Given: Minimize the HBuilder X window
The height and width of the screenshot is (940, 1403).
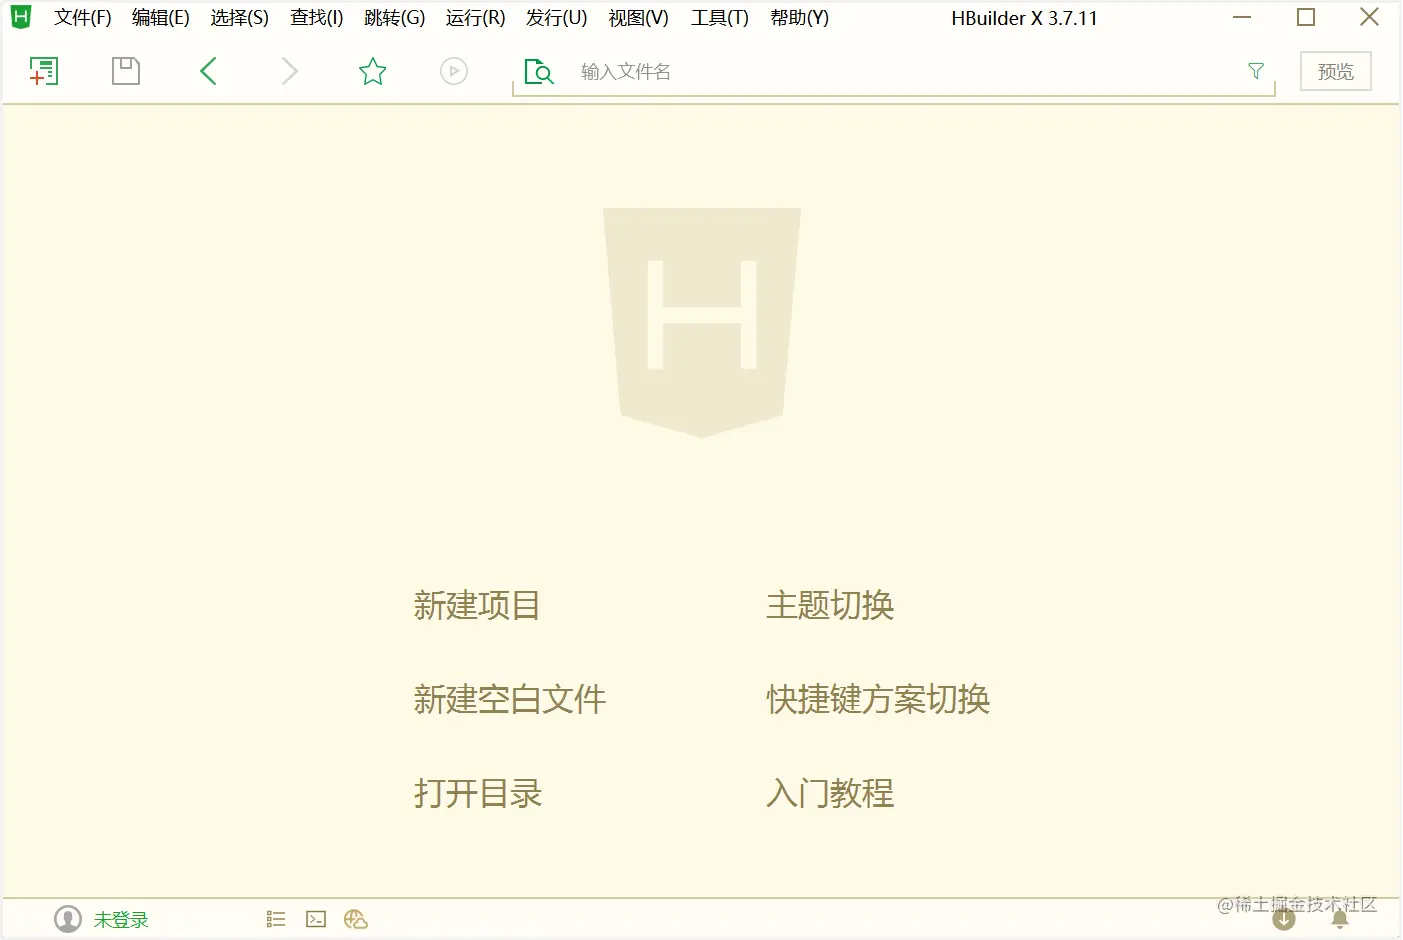Looking at the screenshot, I should point(1242,17).
